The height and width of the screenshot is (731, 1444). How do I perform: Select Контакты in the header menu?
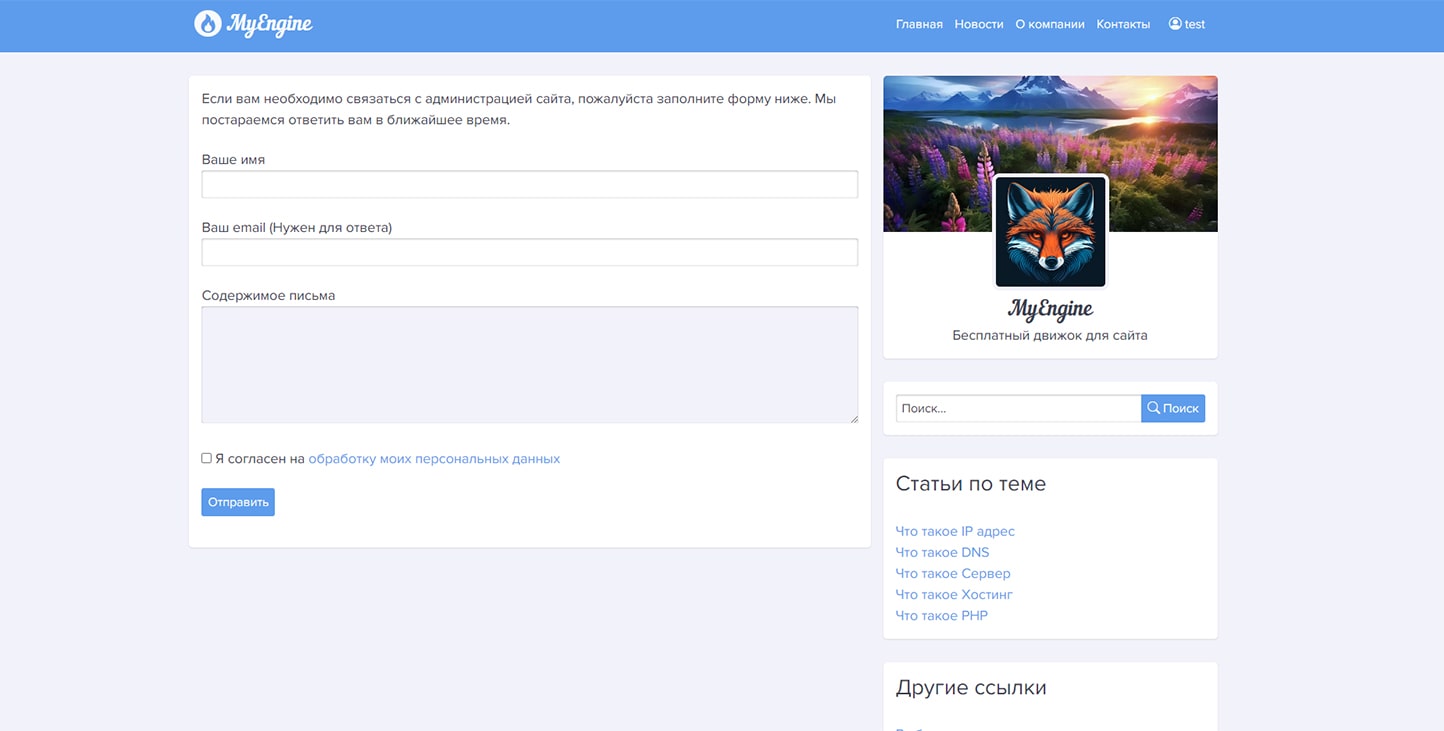point(1123,24)
